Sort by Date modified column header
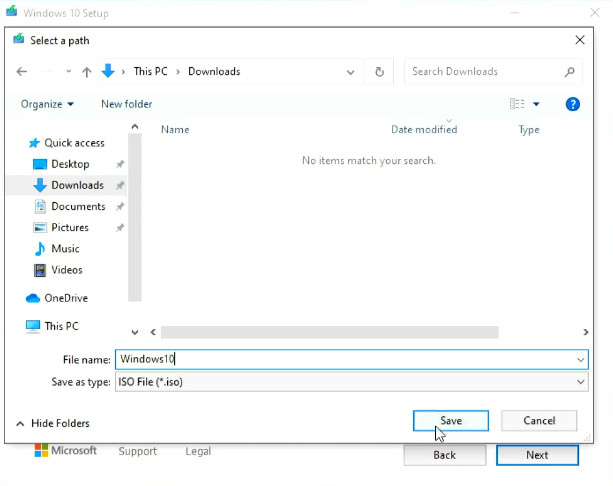613x486 pixels. [x=424, y=129]
